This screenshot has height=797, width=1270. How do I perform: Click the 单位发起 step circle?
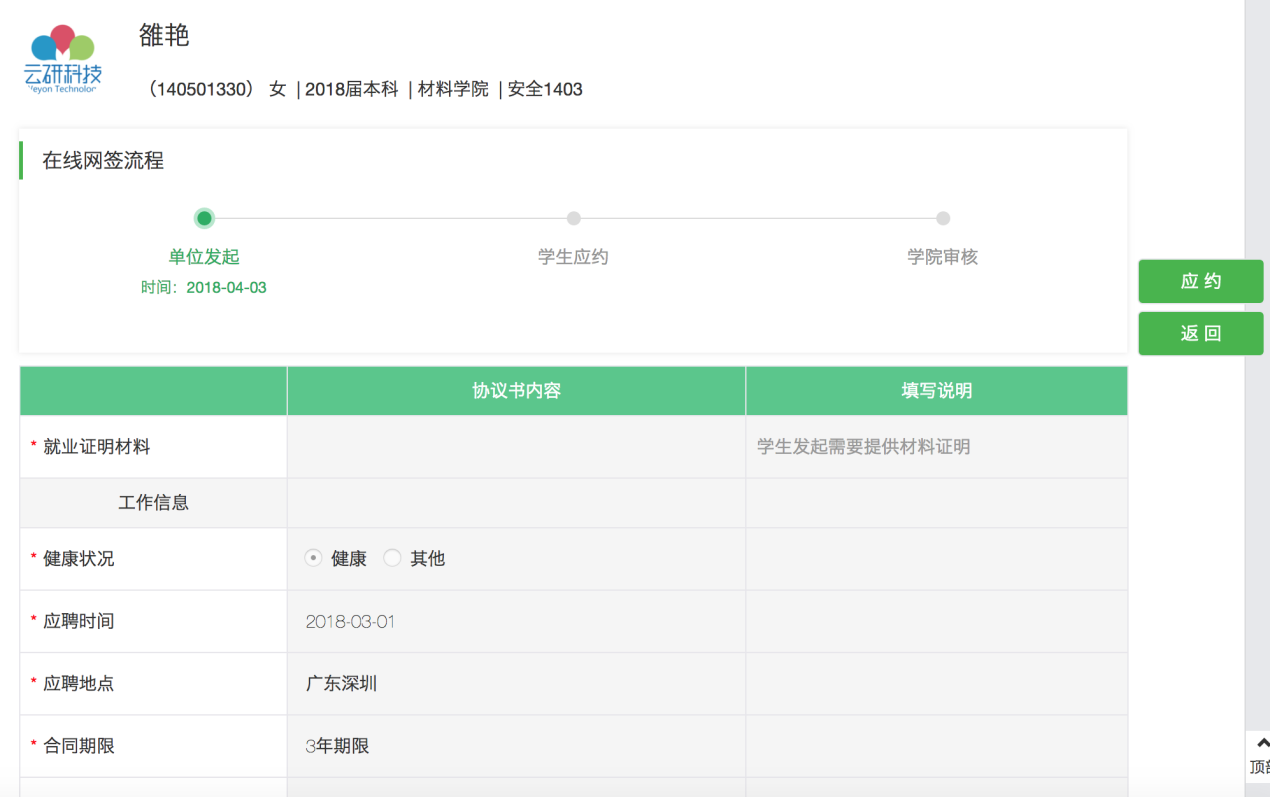[204, 218]
